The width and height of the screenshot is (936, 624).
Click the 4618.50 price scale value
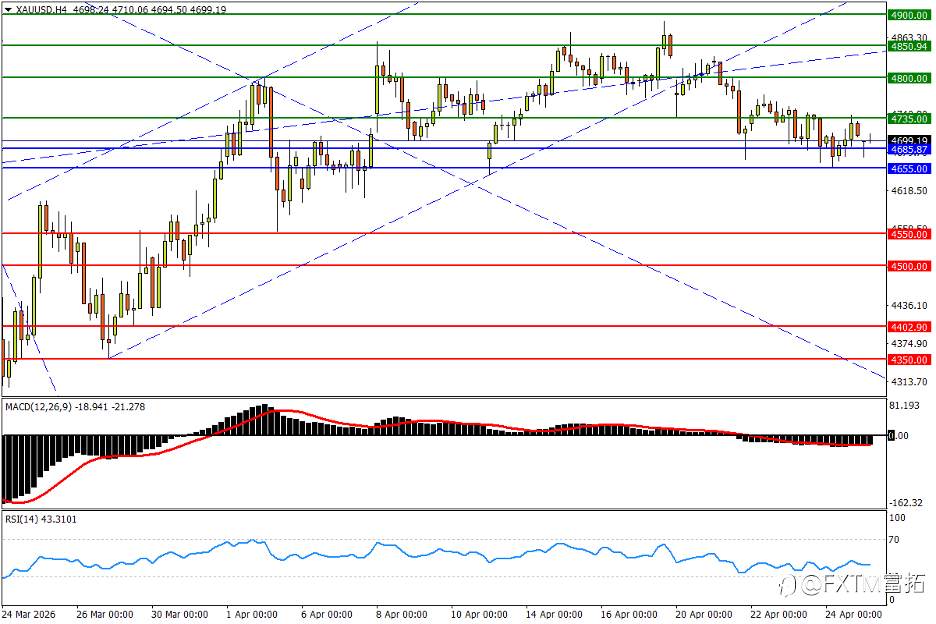click(909, 190)
